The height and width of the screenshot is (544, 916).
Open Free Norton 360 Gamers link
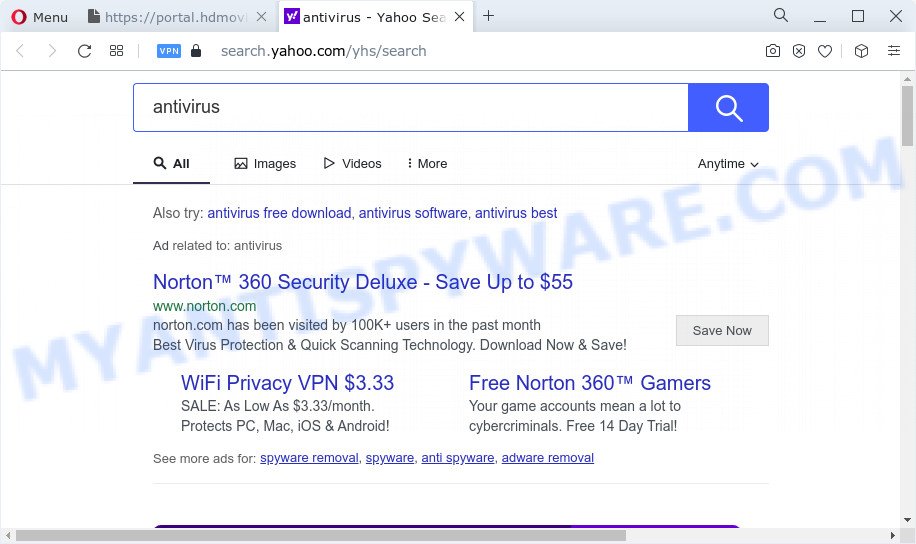click(x=590, y=383)
